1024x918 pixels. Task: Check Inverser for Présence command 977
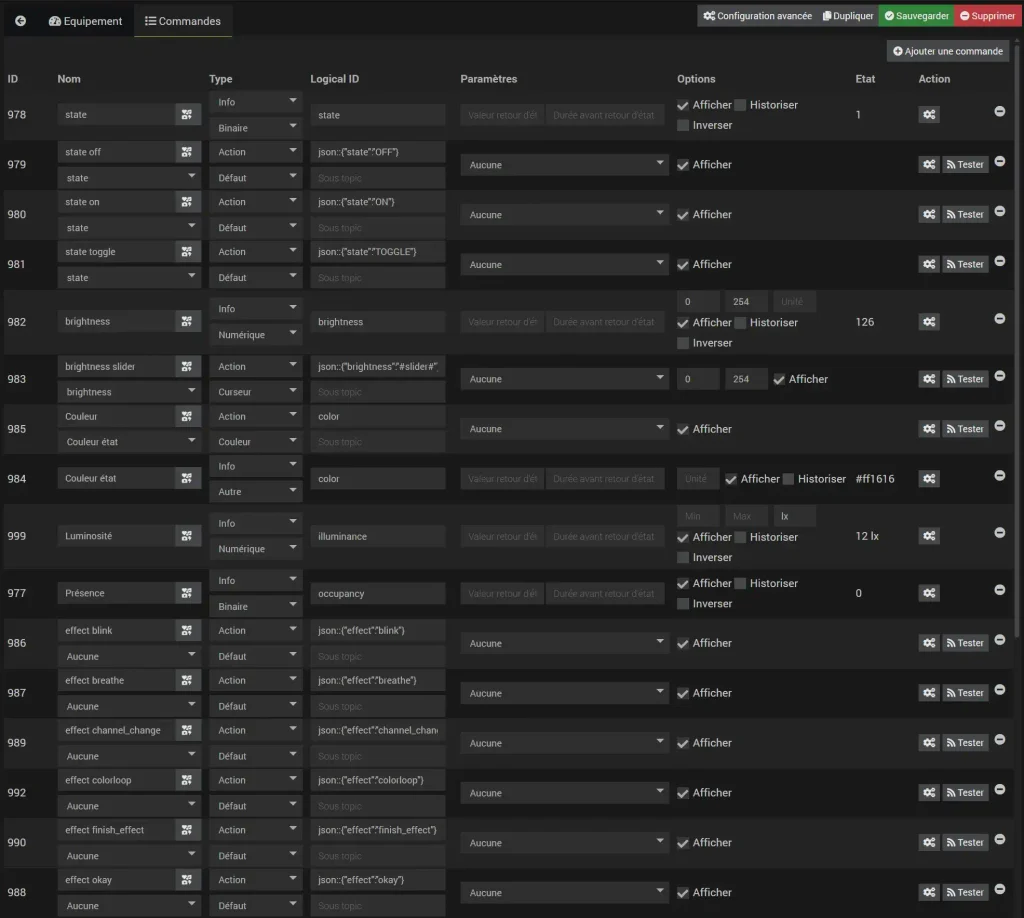click(683, 604)
